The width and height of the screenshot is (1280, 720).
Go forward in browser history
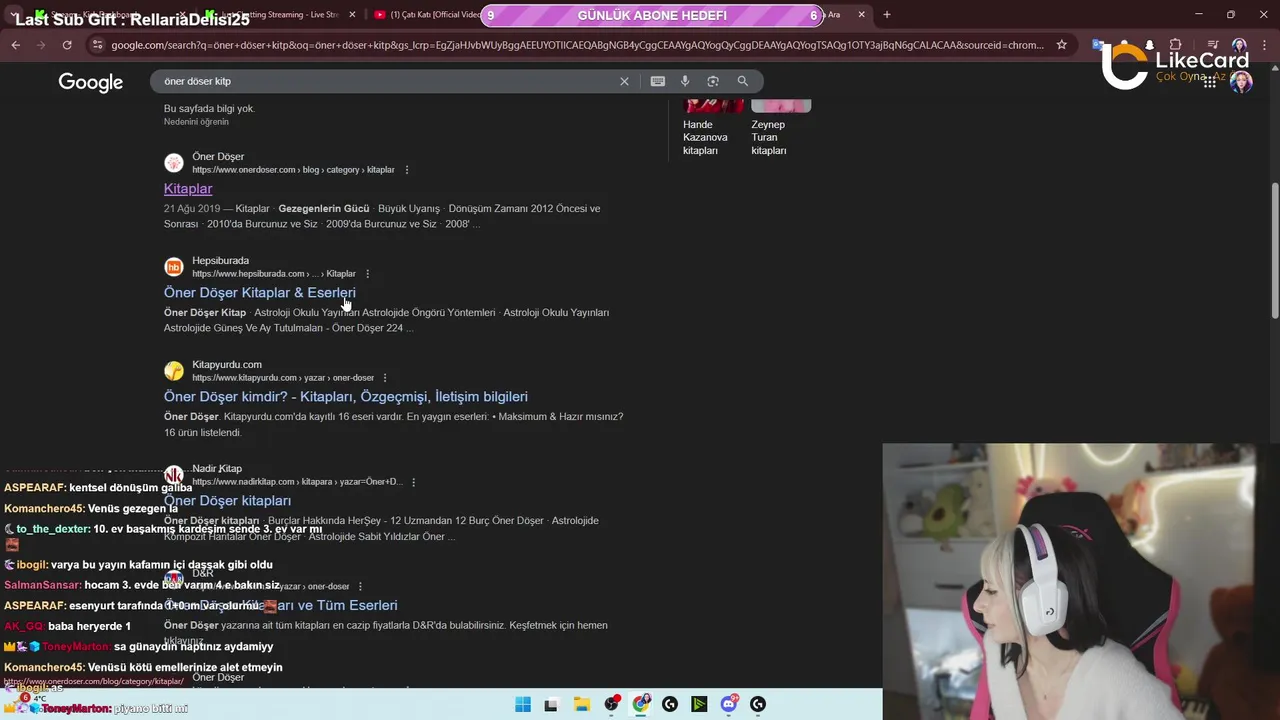[x=41, y=45]
